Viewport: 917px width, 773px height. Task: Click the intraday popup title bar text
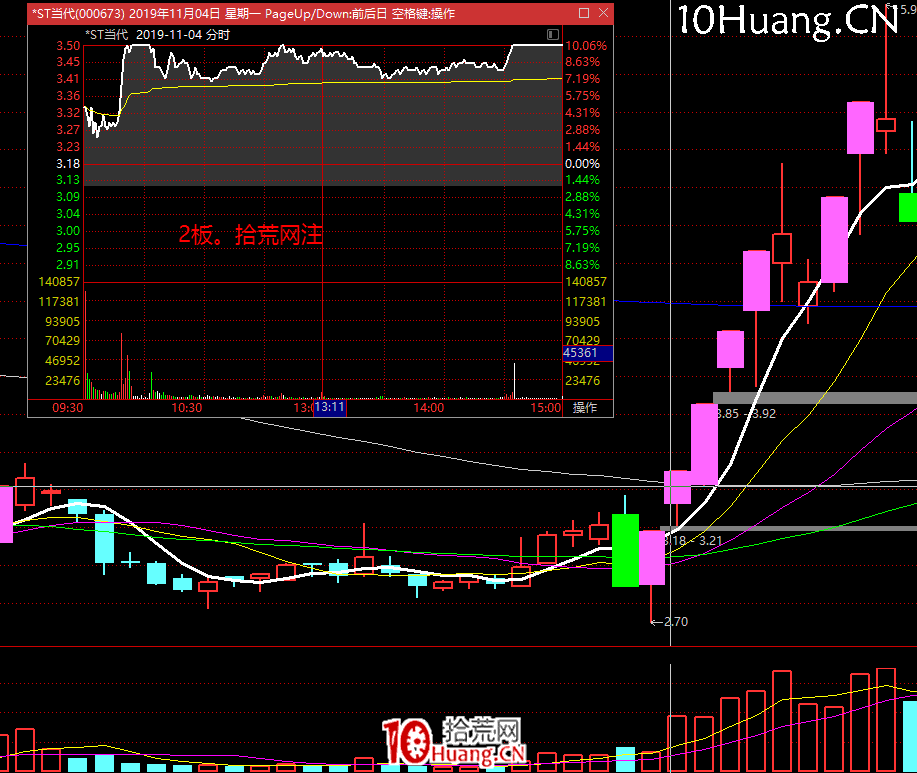(243, 13)
